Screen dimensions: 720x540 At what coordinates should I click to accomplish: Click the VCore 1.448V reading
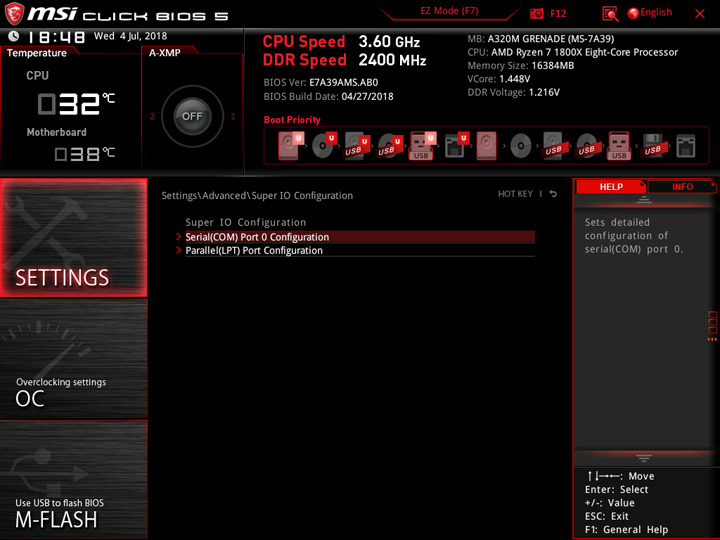[x=499, y=79]
